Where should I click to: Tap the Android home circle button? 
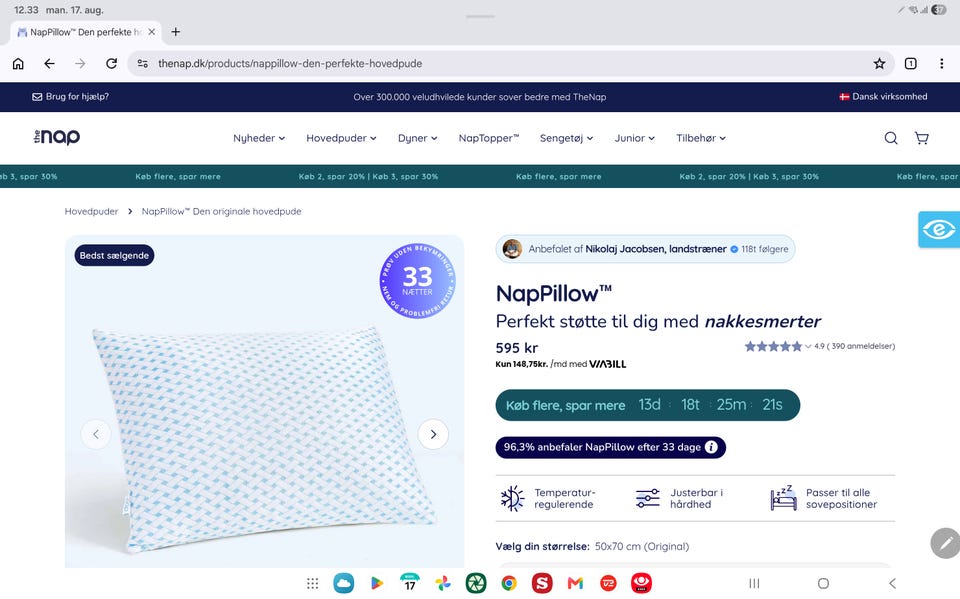[x=823, y=583]
